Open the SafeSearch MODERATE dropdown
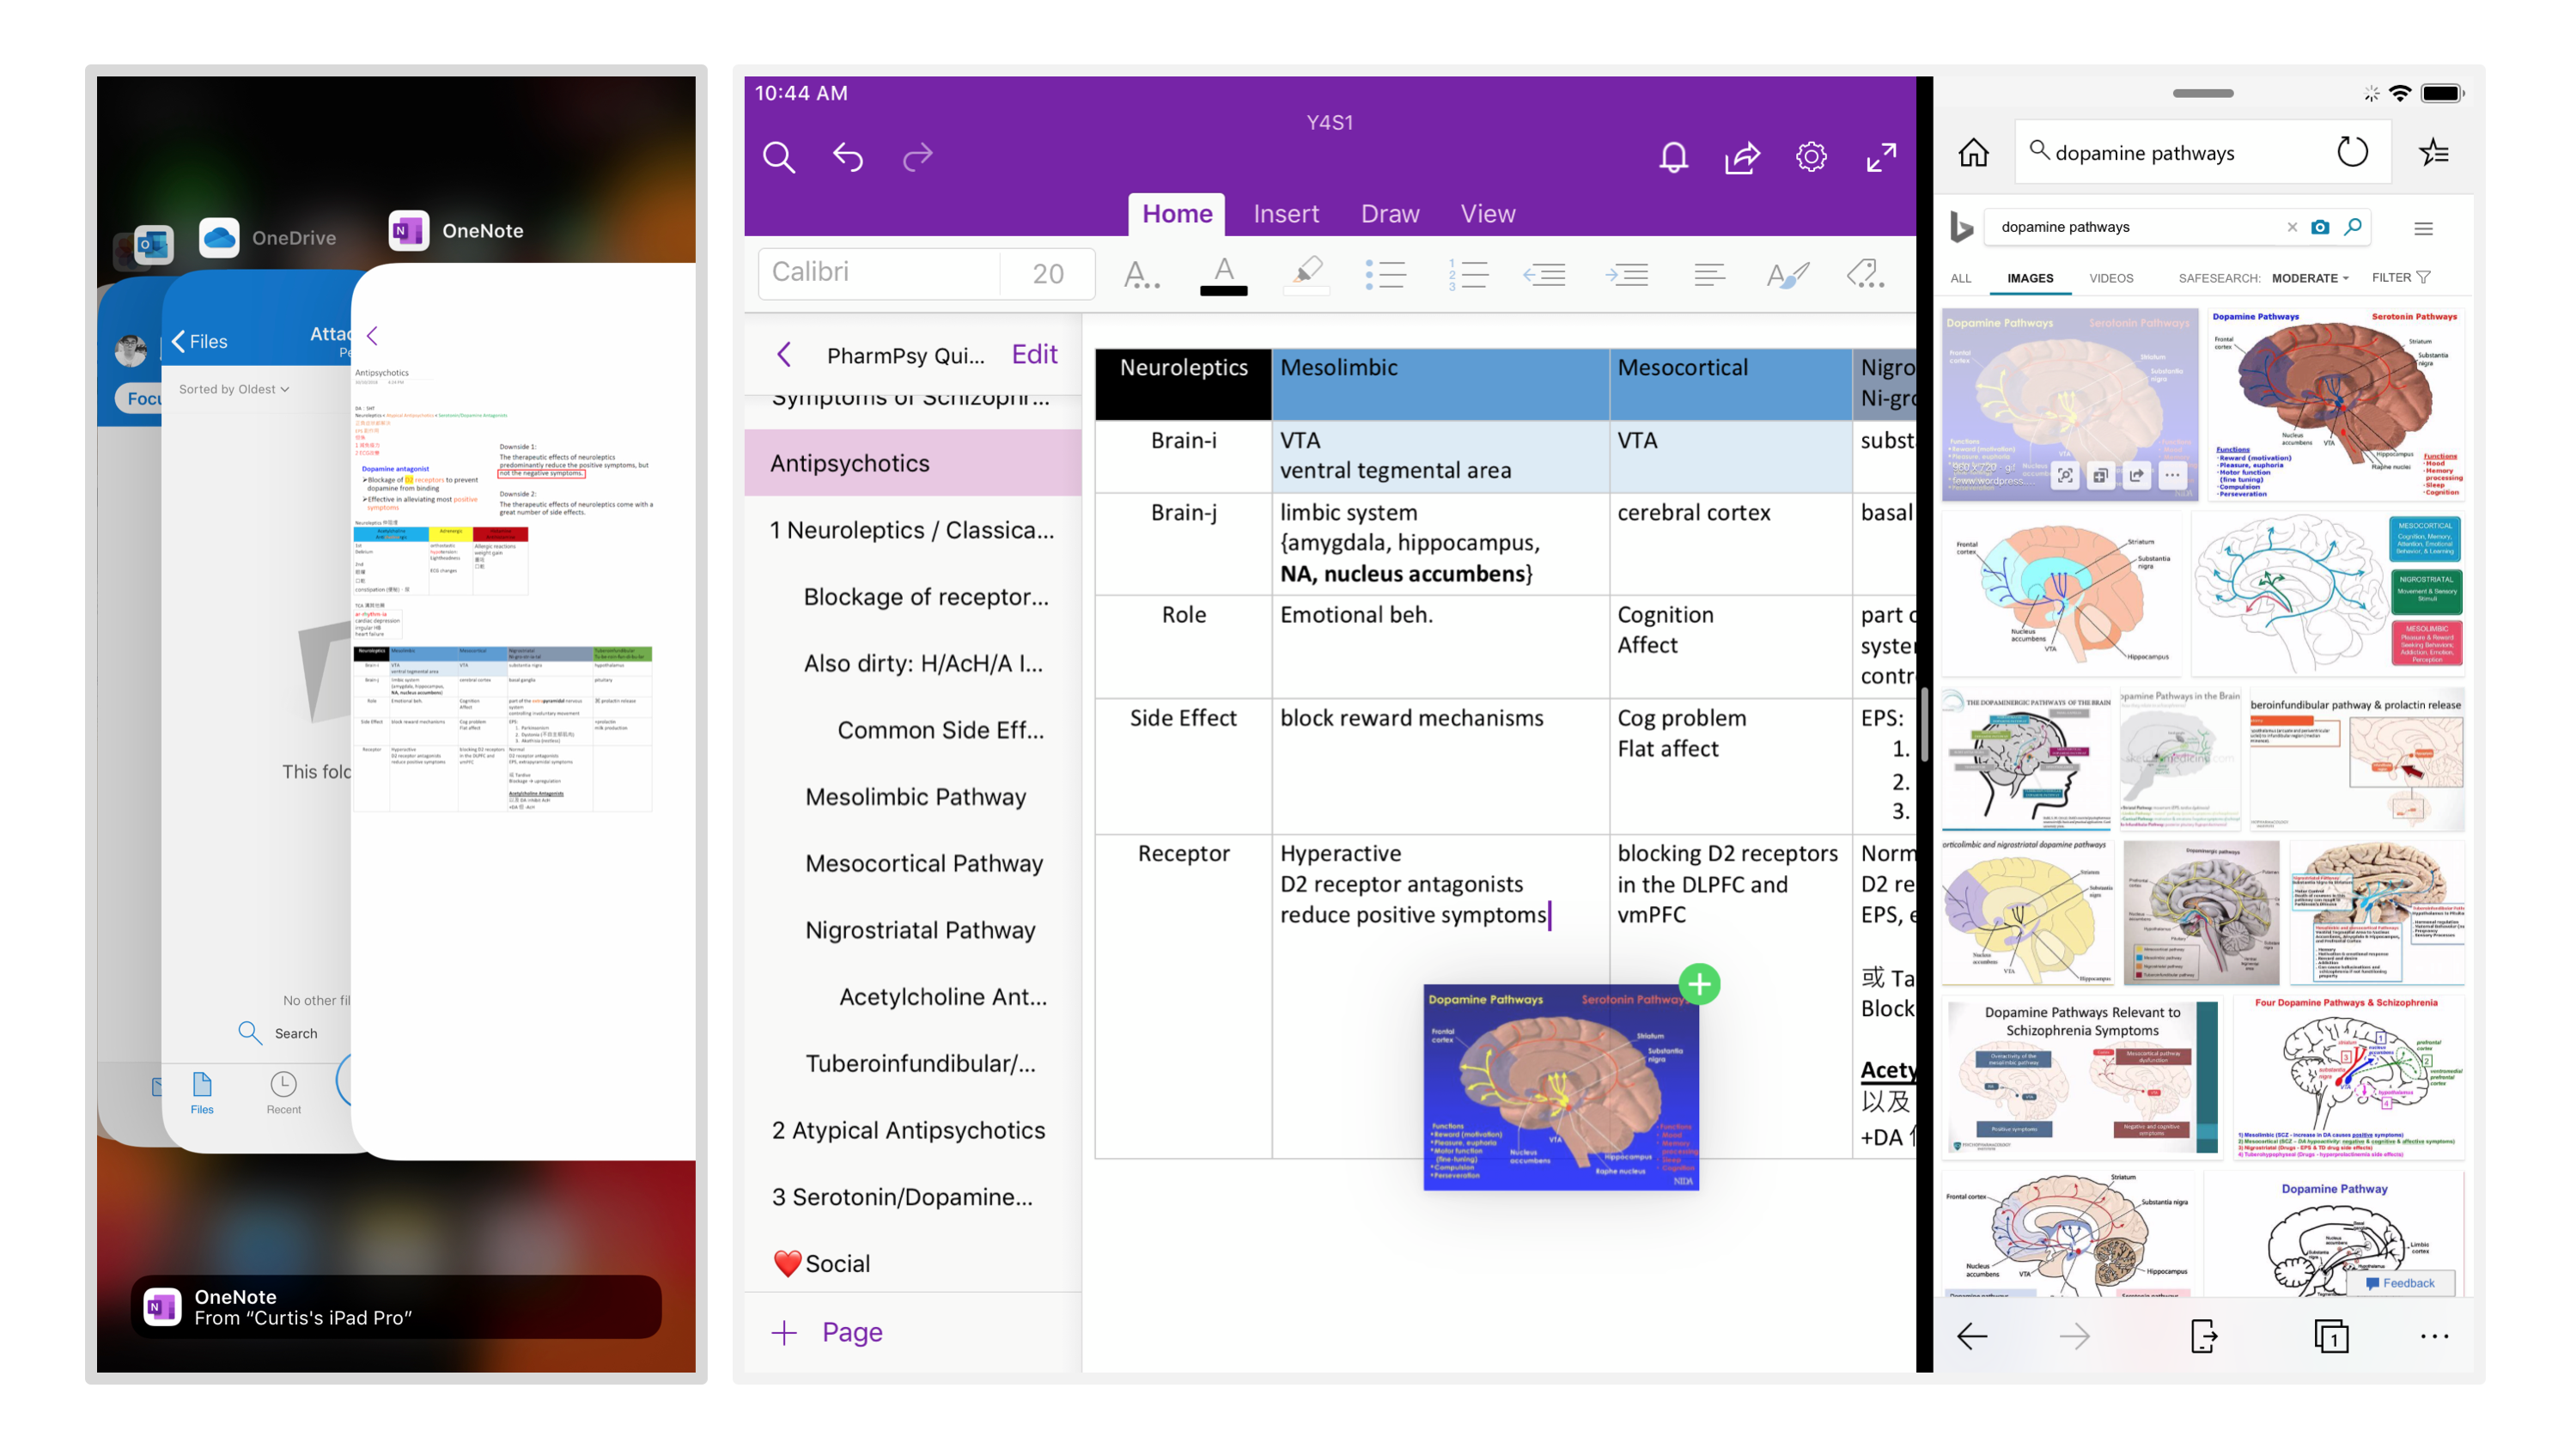 2309,278
